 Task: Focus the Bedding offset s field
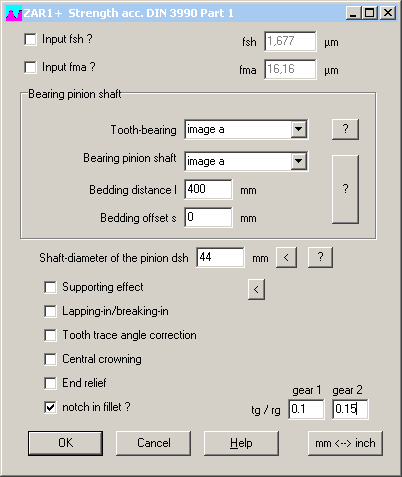[208, 217]
